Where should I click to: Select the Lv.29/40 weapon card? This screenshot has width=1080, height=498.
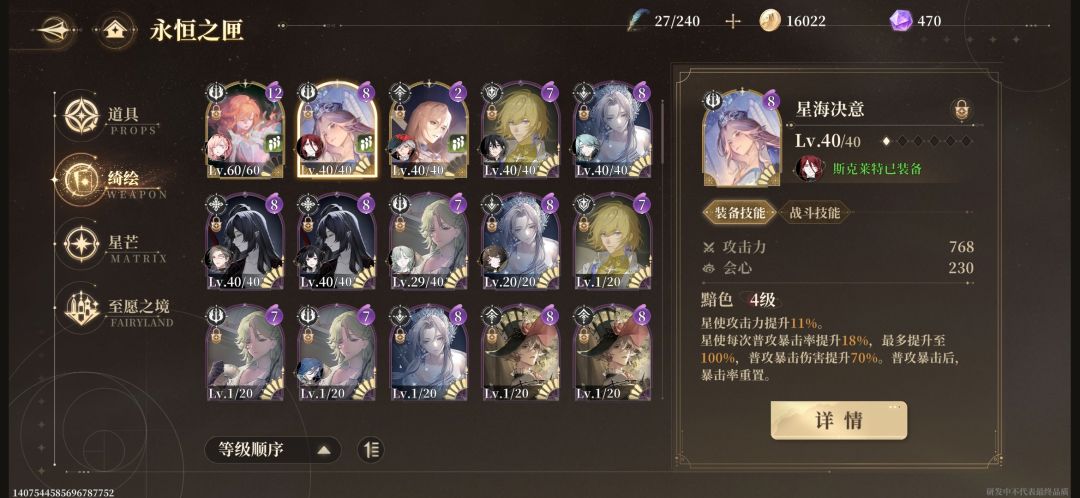tap(429, 242)
